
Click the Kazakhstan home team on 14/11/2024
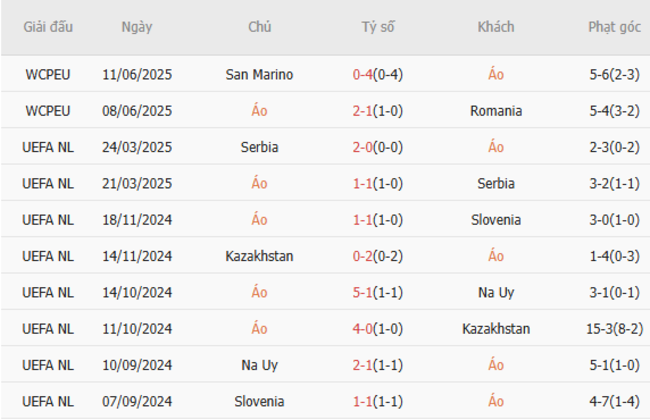(259, 256)
